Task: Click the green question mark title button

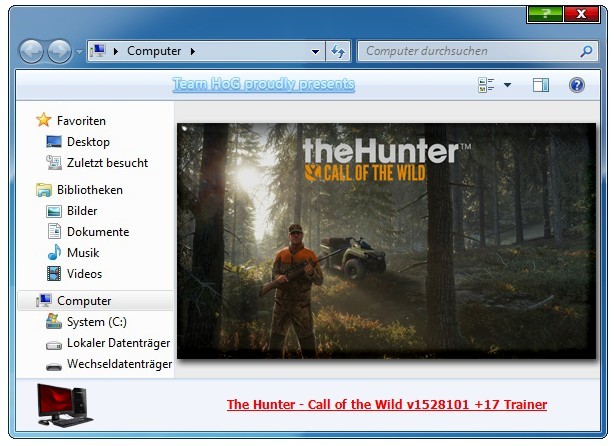Action: [x=545, y=14]
